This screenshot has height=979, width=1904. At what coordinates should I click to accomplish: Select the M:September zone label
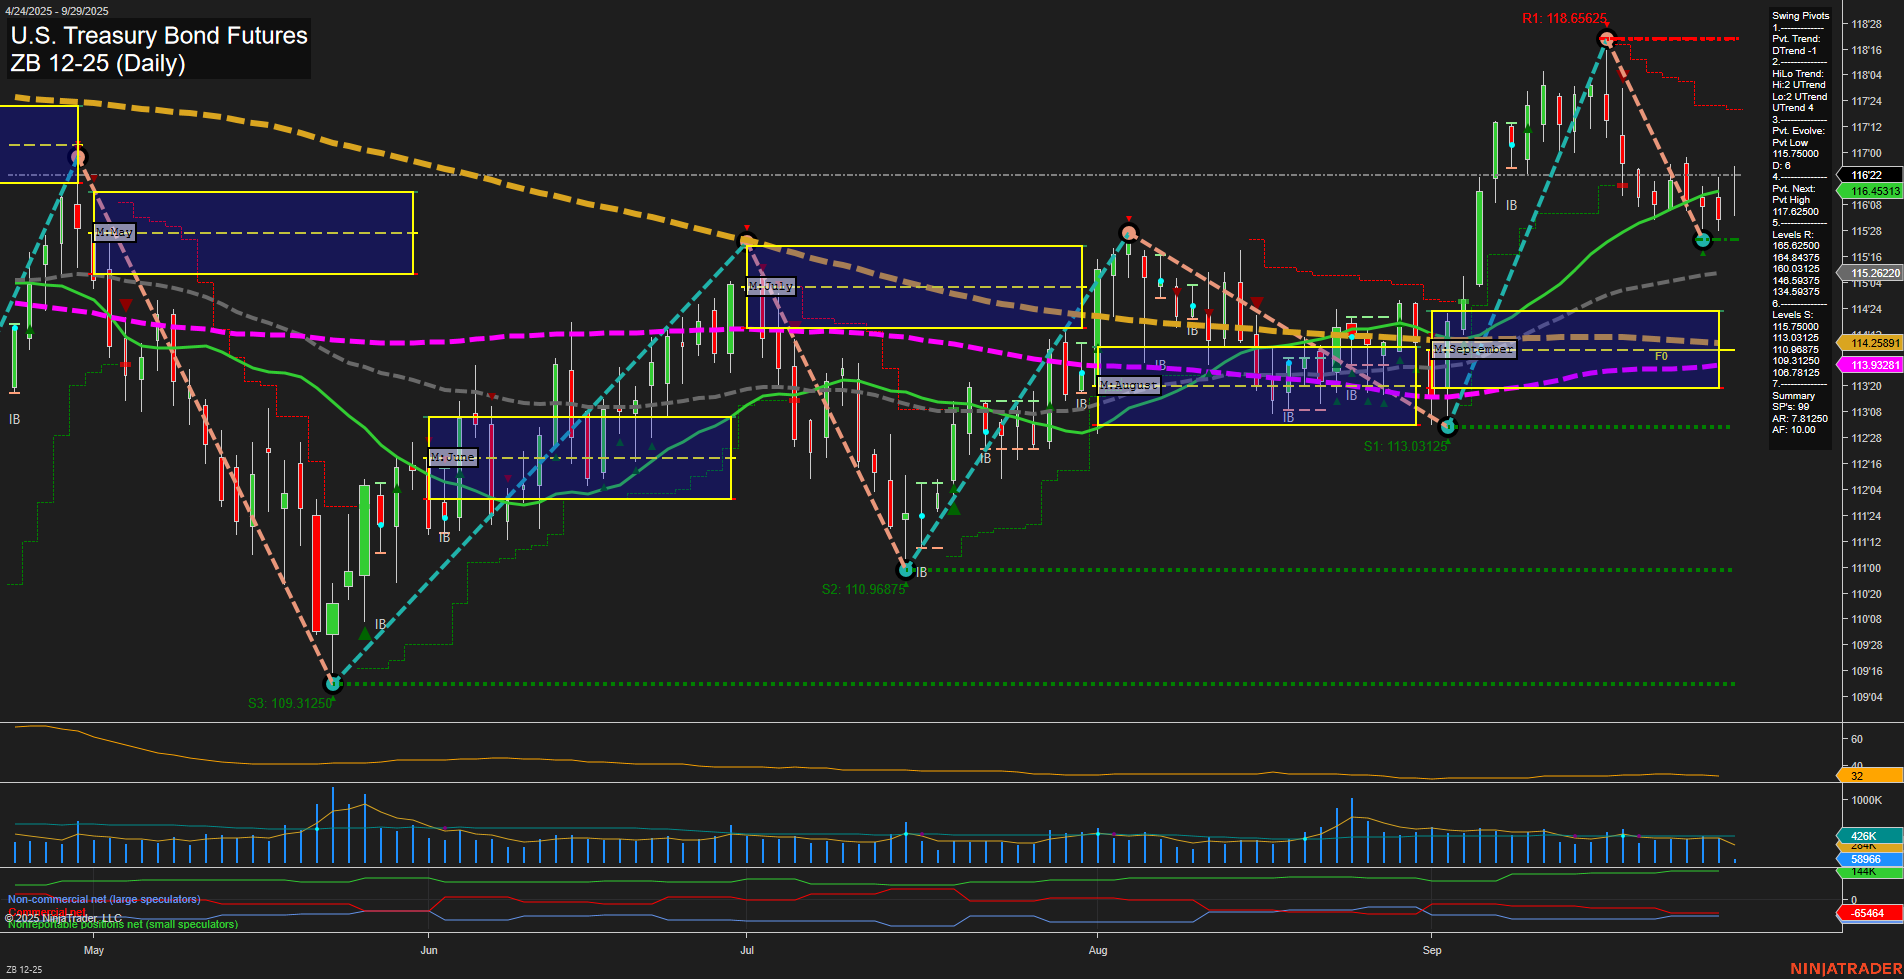tap(1474, 349)
